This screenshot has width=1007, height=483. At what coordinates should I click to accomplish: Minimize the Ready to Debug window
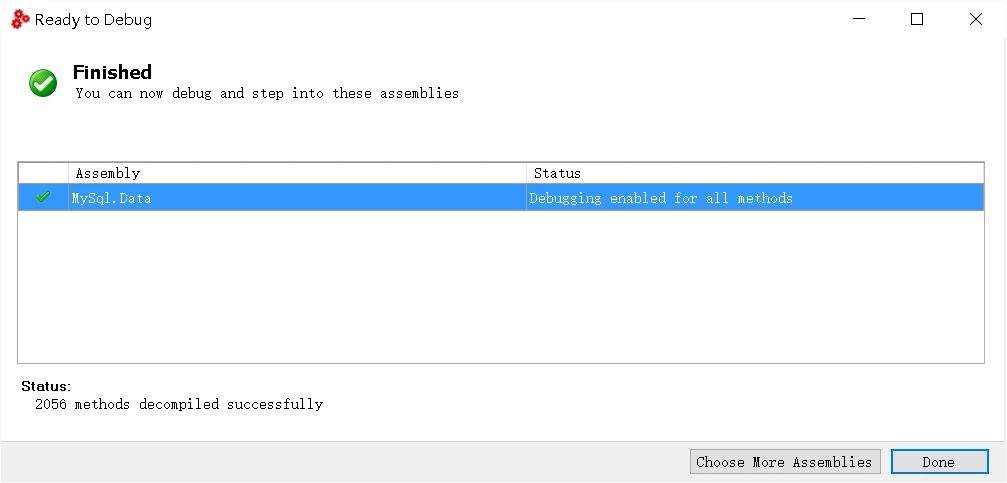[859, 19]
